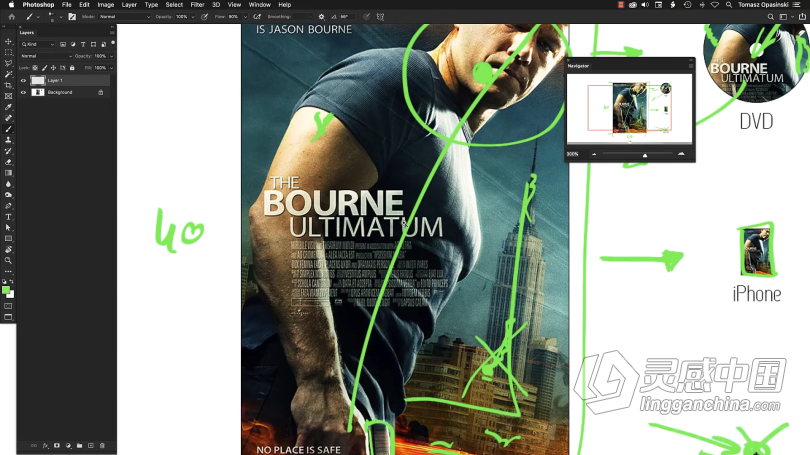This screenshot has height=455, width=810.
Task: Select the History Brush tool
Action: 8,151
